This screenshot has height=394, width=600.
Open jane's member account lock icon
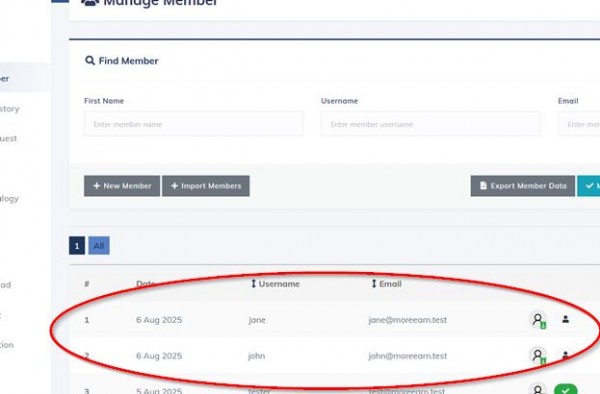(x=538, y=320)
